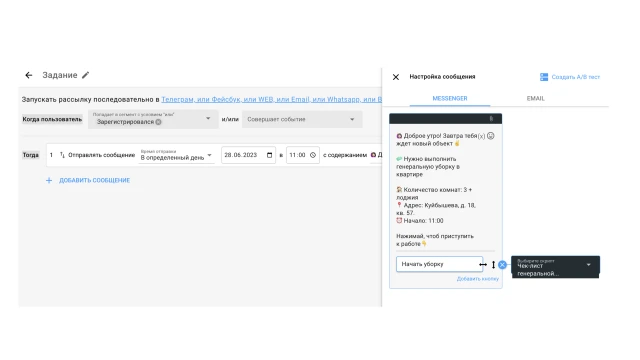Open the clock time picker icon
The width and height of the screenshot is (640, 360).
click(x=313, y=155)
